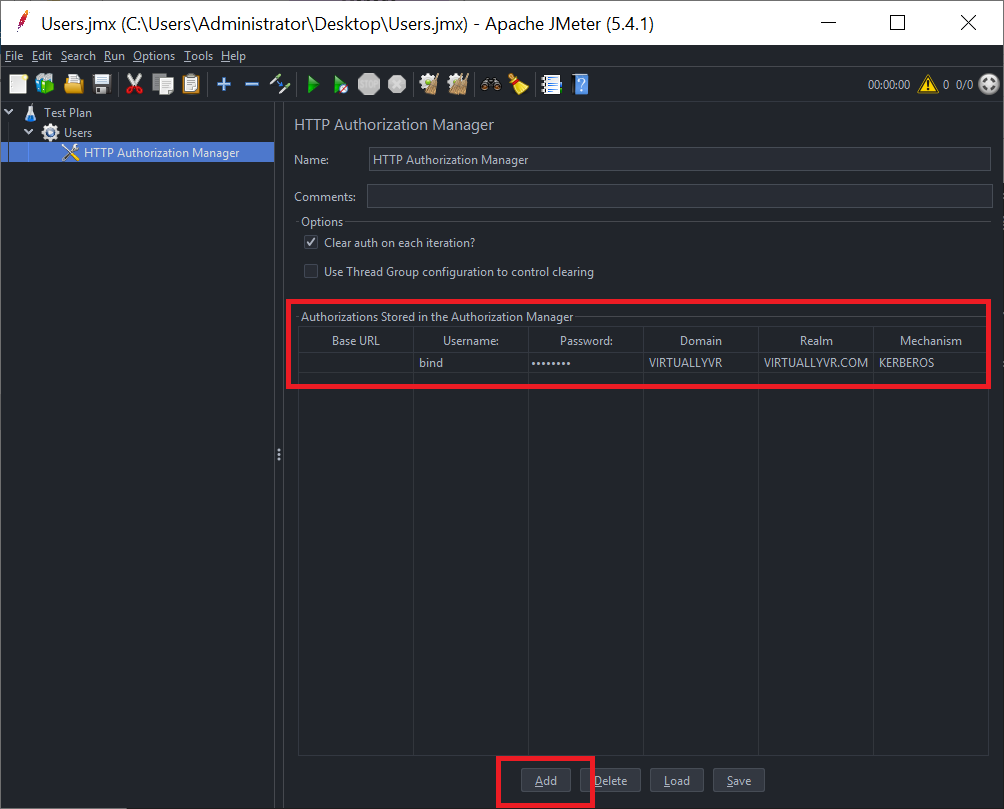Click the New test plan icon

18,84
